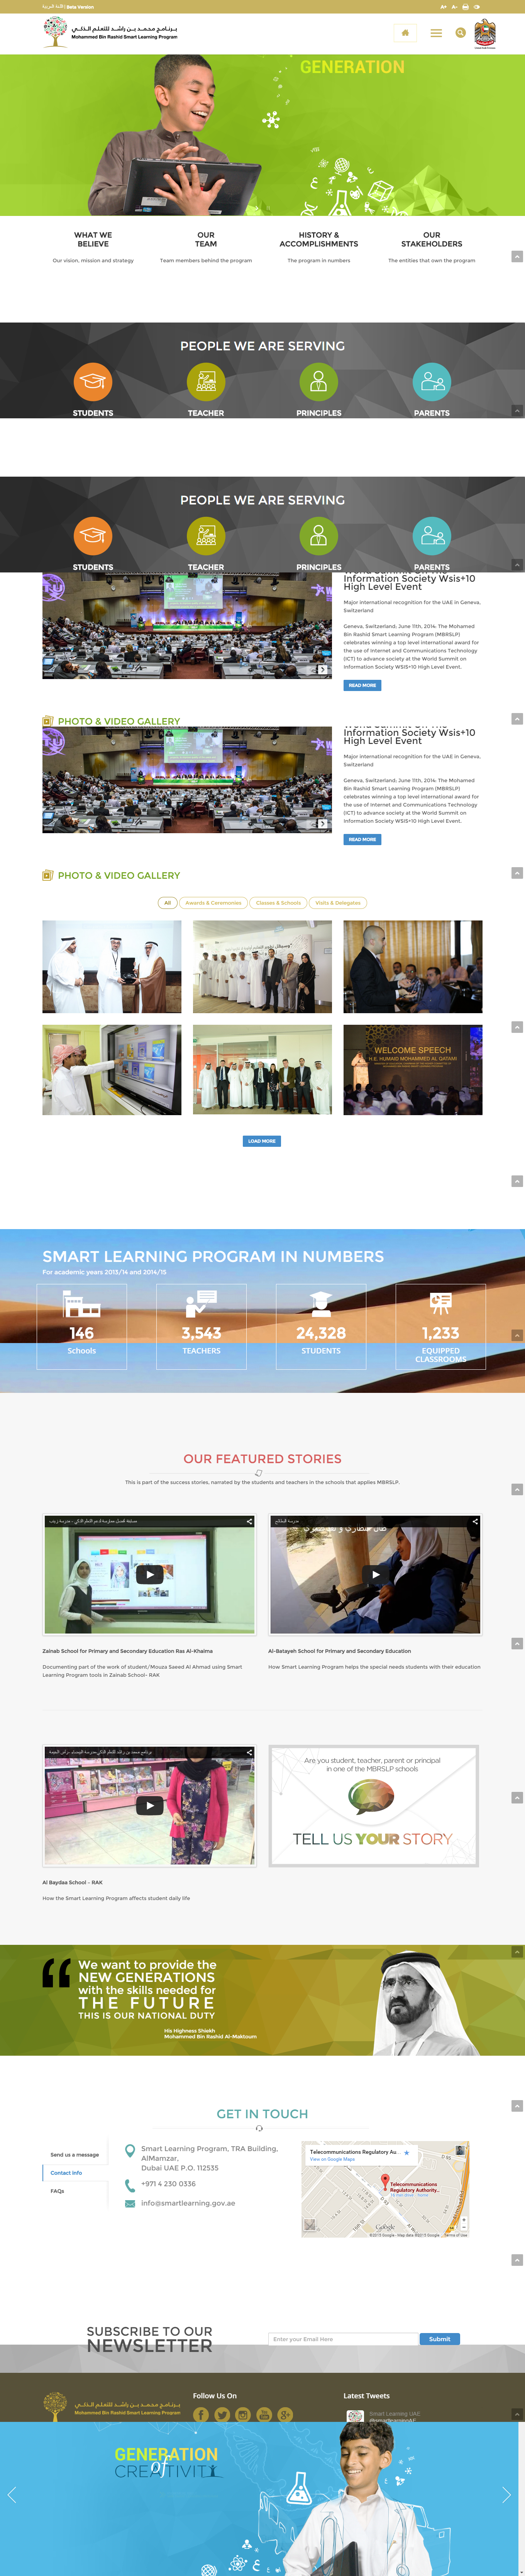Click the search icon in header
Image resolution: width=525 pixels, height=2576 pixels.
click(x=461, y=33)
